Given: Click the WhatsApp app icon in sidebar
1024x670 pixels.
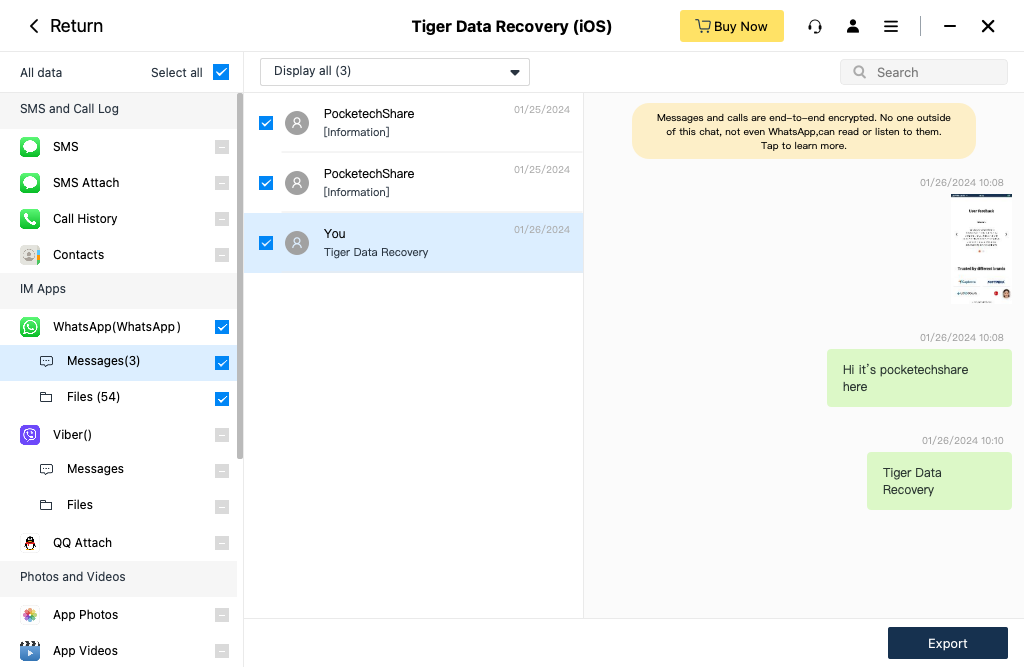Looking at the screenshot, I should point(30,327).
